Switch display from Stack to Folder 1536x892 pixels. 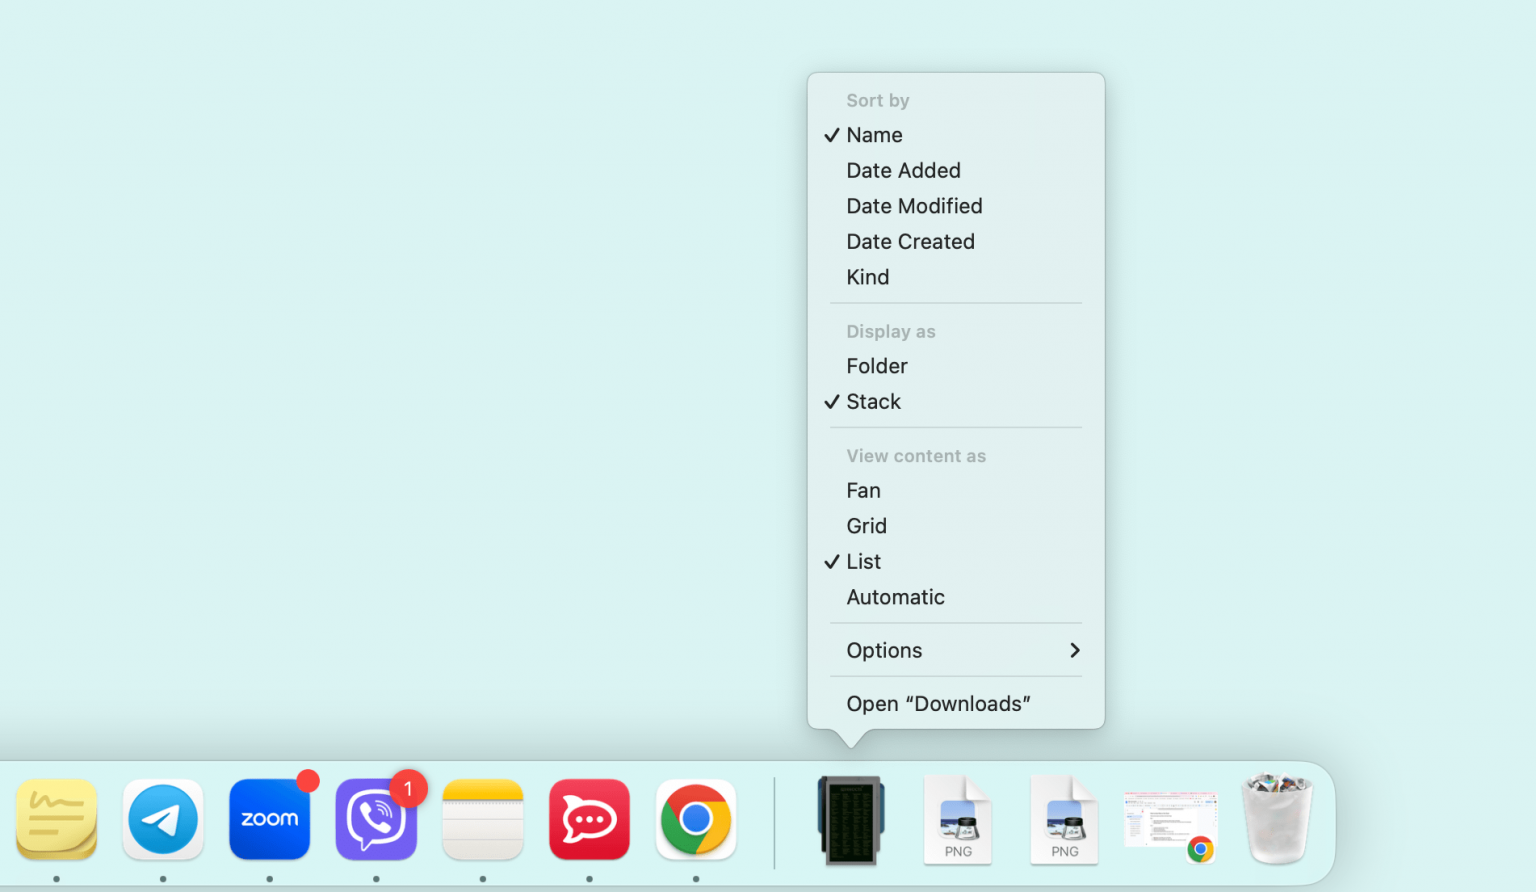tap(877, 366)
